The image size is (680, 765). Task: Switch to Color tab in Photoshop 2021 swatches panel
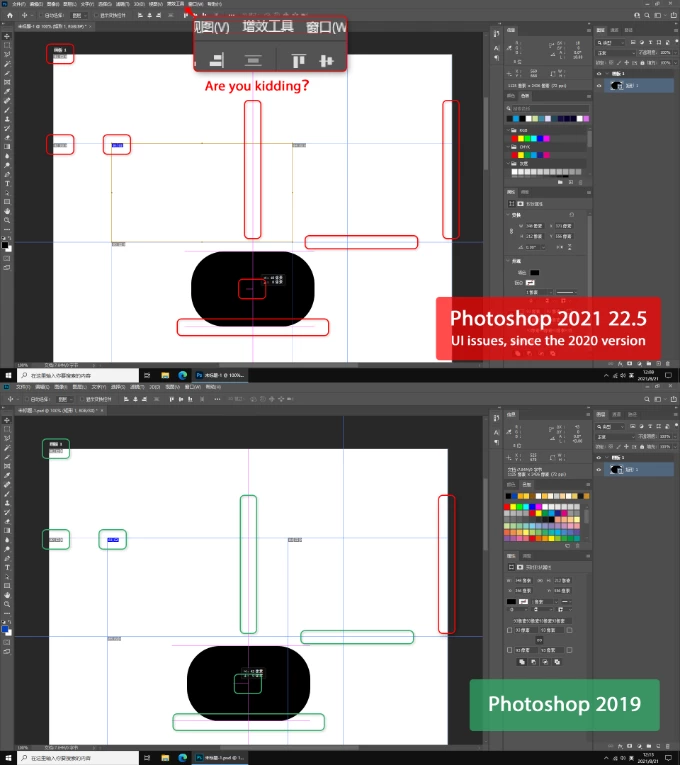511,96
